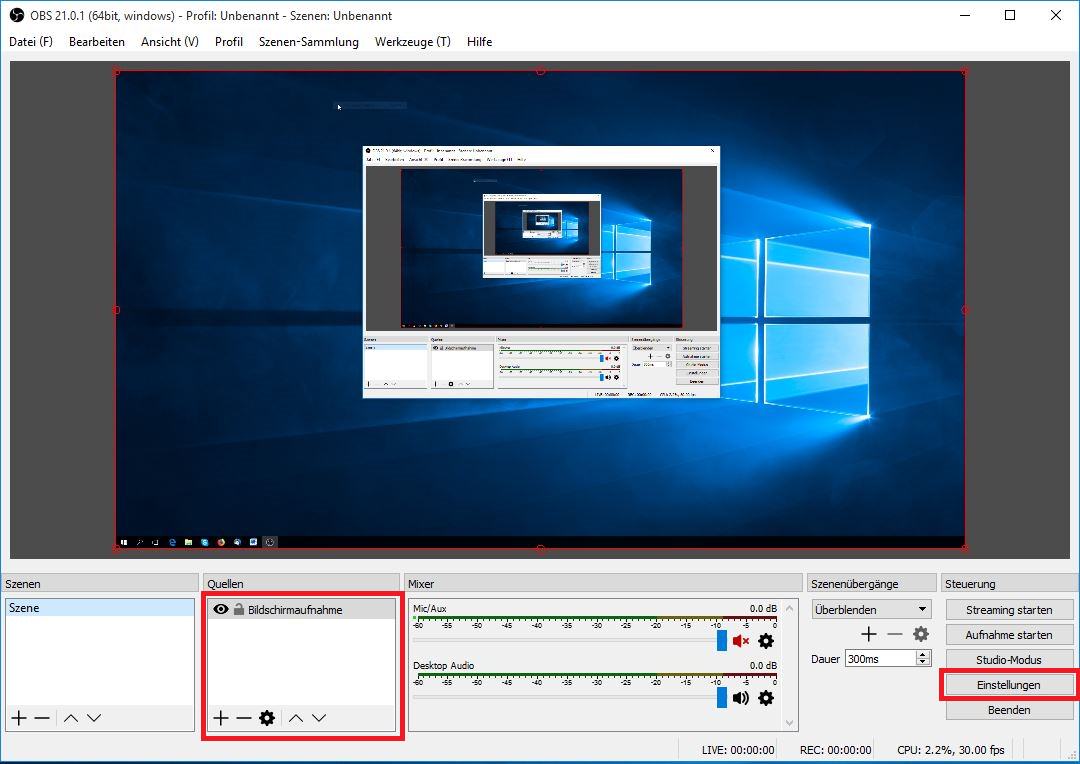Click Firefox icon in preview taskbar
This screenshot has height=764, width=1080.
[220, 542]
